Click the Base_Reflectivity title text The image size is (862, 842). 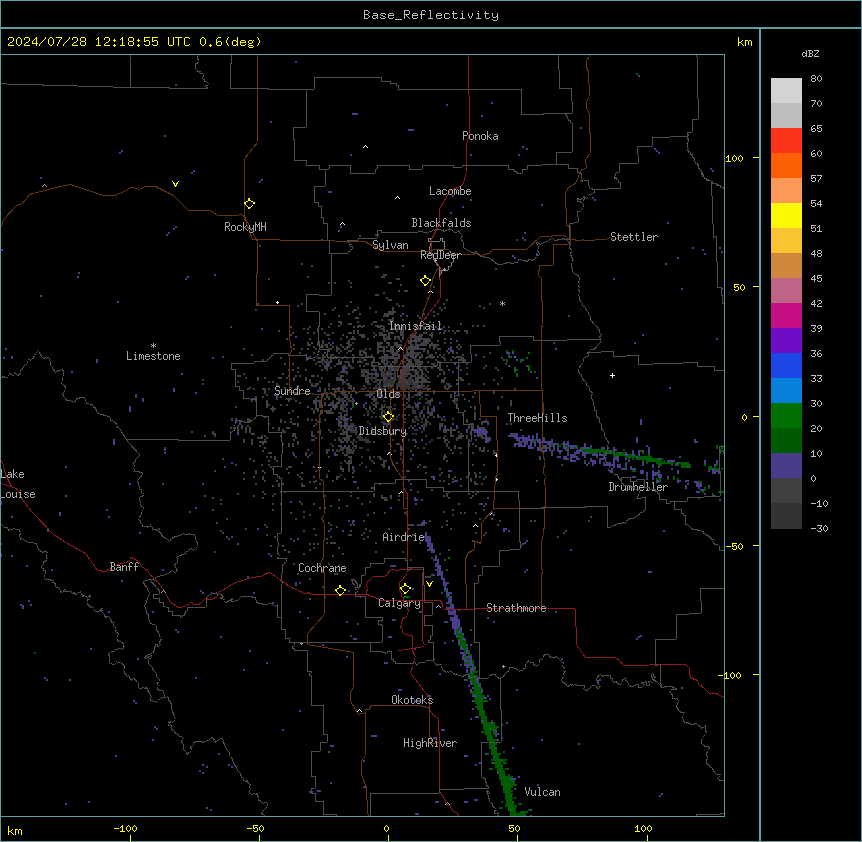point(431,15)
